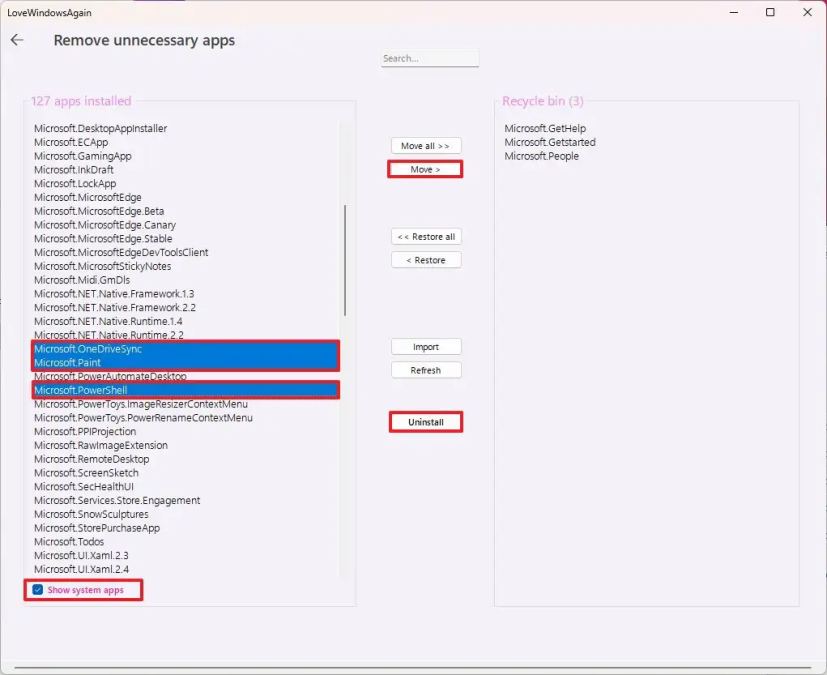Click the apps list vertical scrollbar thumb
This screenshot has width=827, height=675.
click(x=345, y=261)
